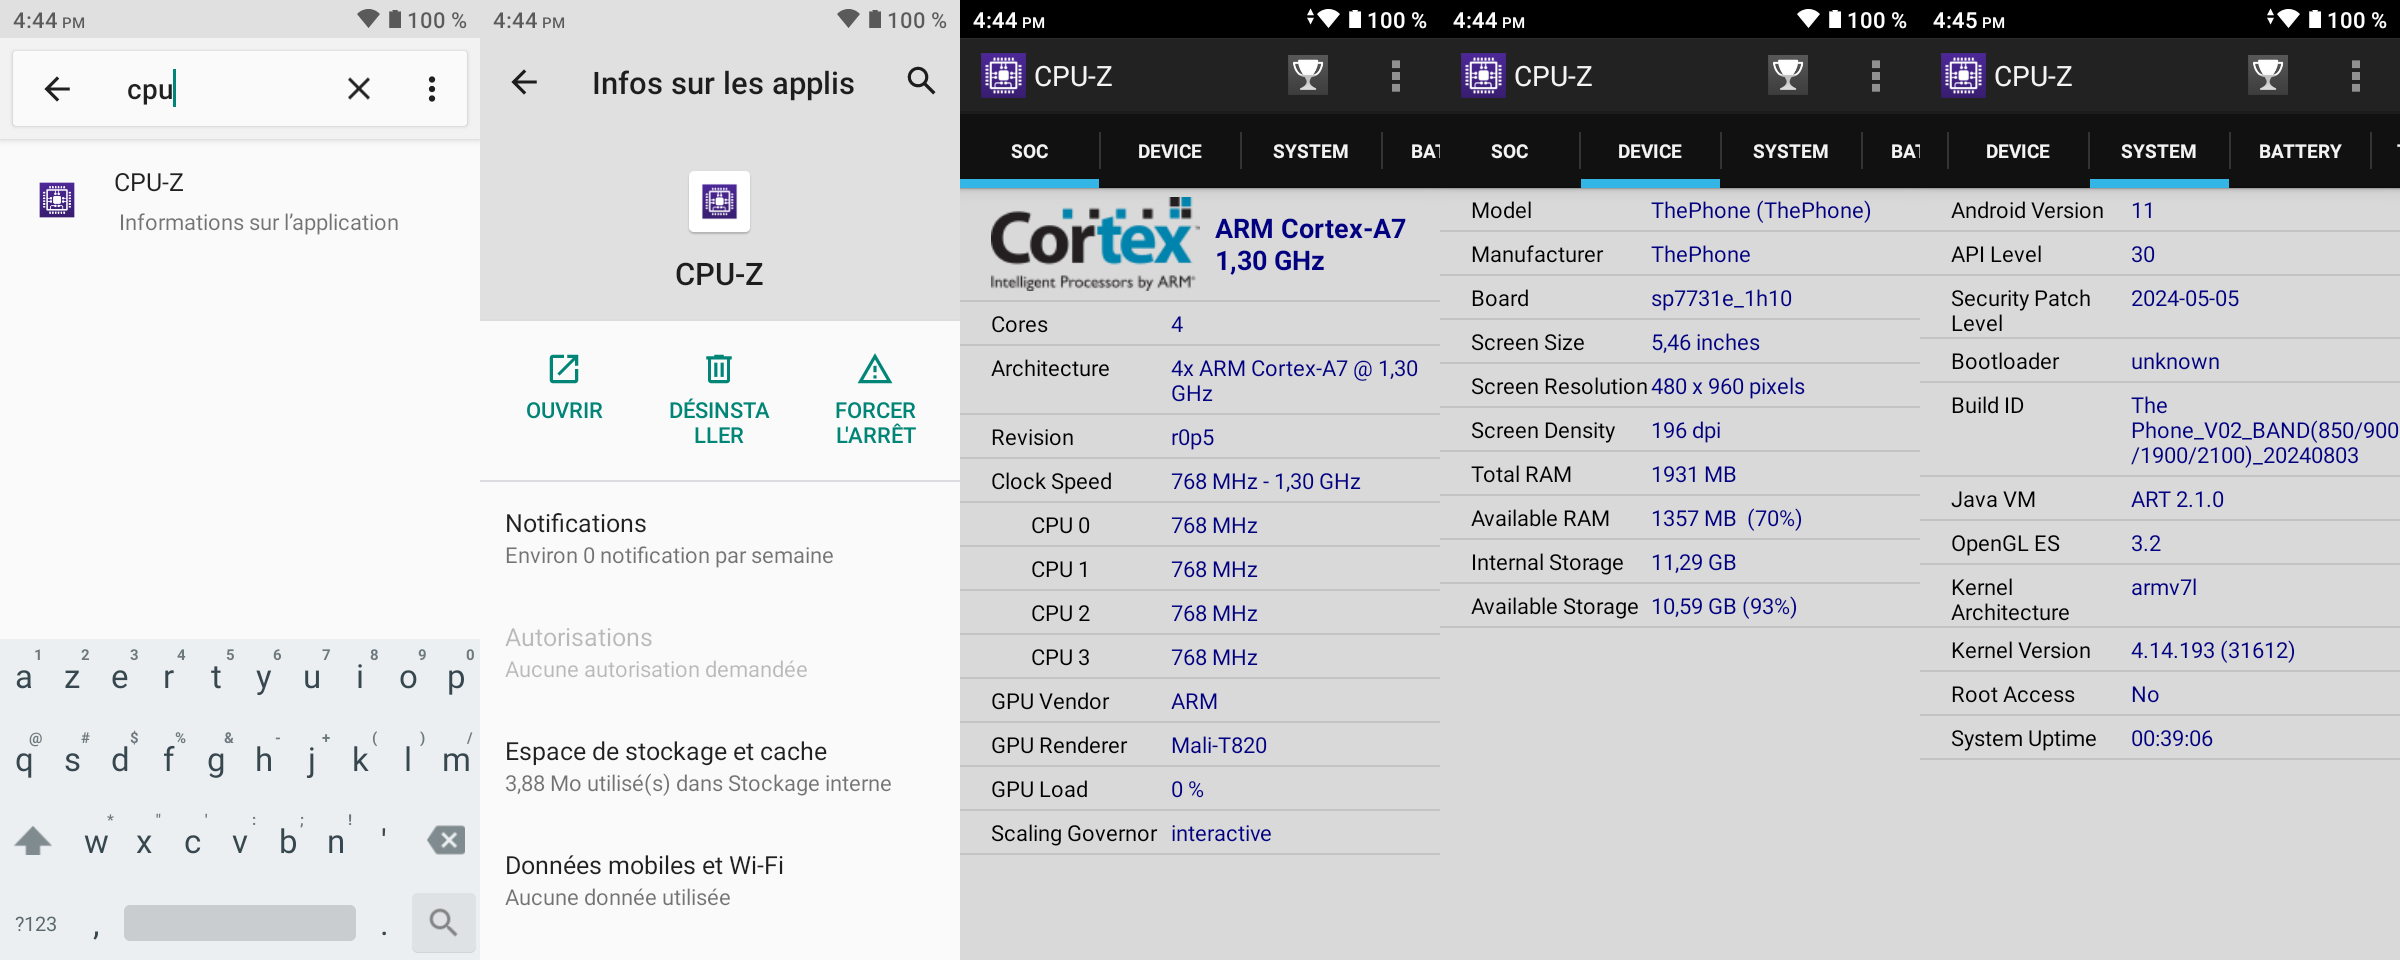Select SYSTEM tab in first CPU-Z screen

click(x=1310, y=151)
